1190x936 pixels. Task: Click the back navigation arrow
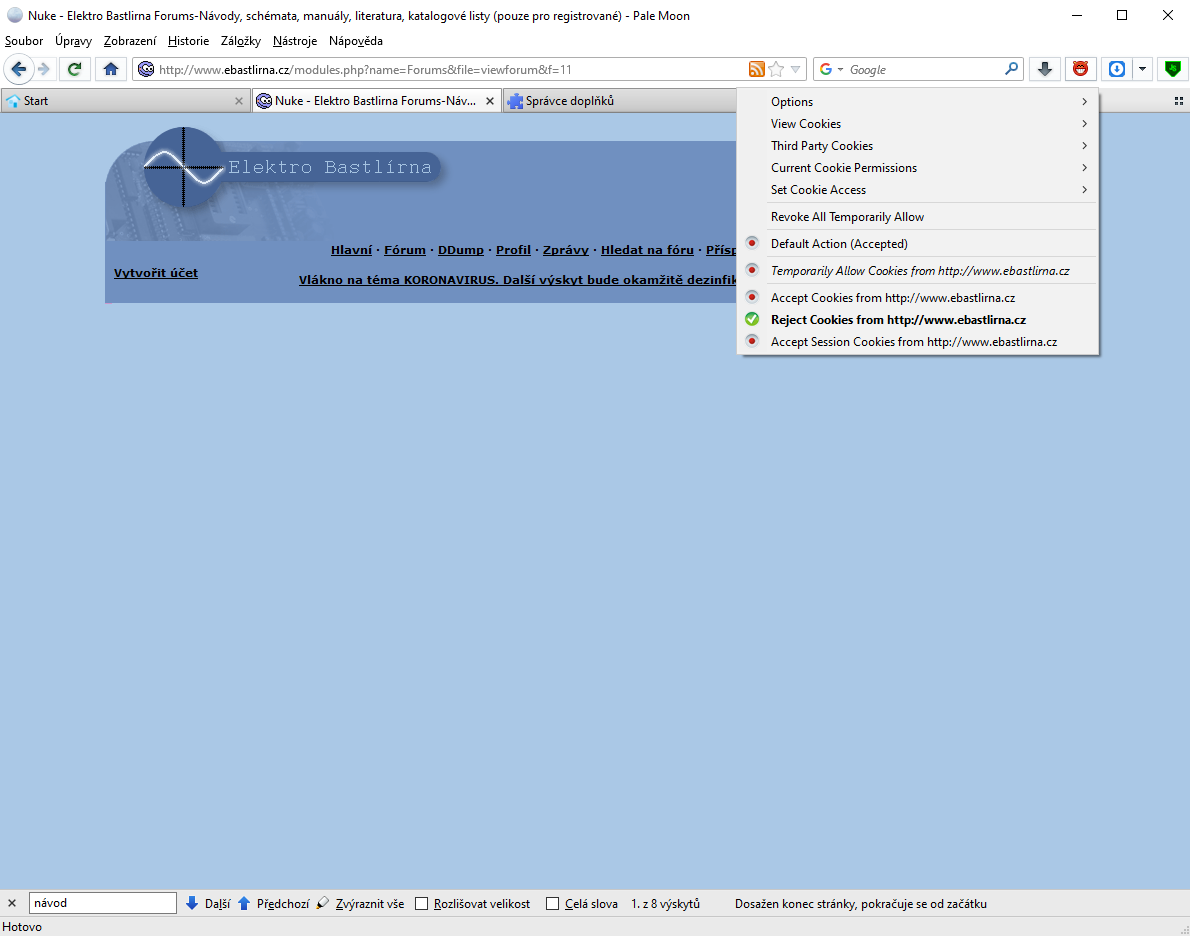click(18, 69)
